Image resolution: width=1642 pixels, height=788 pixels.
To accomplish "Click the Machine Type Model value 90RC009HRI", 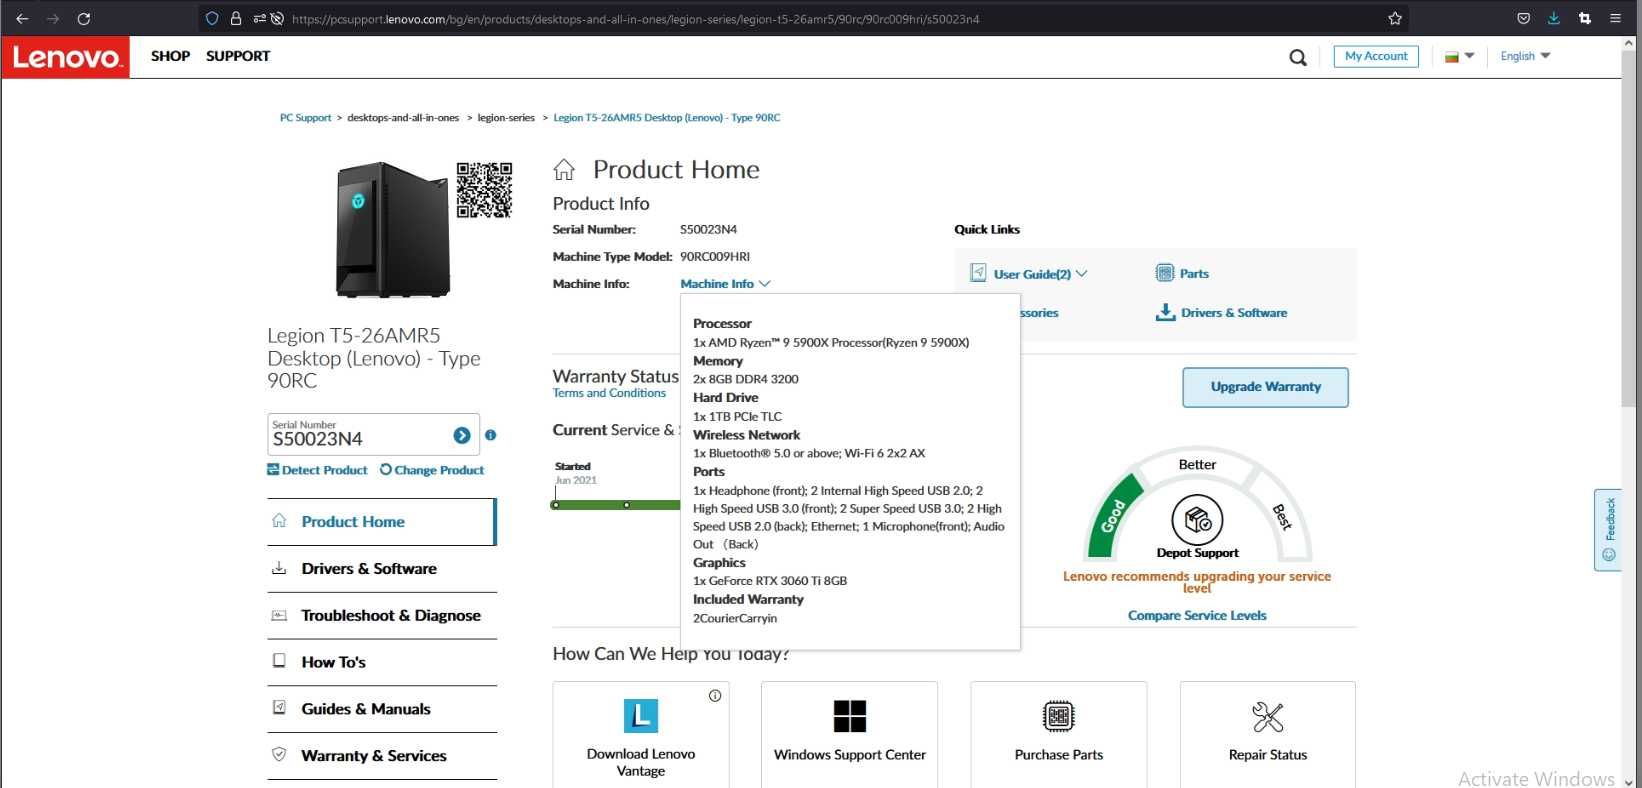I will [715, 257].
